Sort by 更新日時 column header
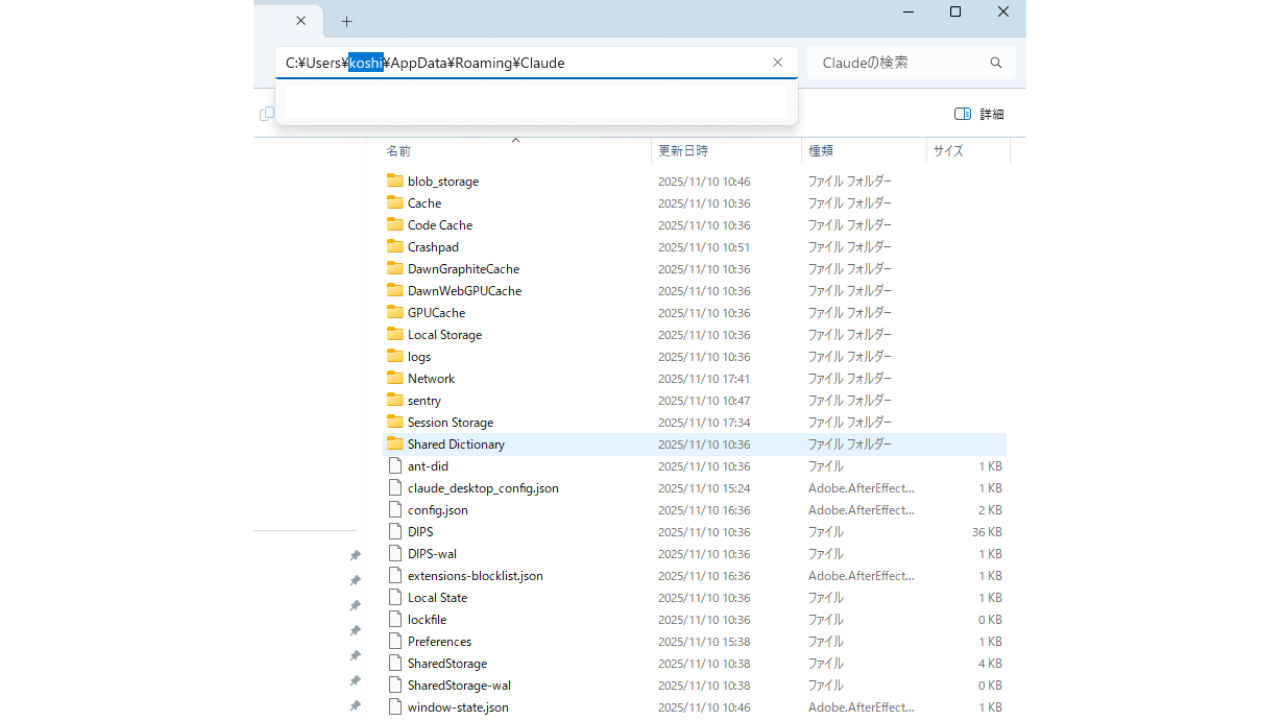The width and height of the screenshot is (1280, 720). tap(683, 151)
